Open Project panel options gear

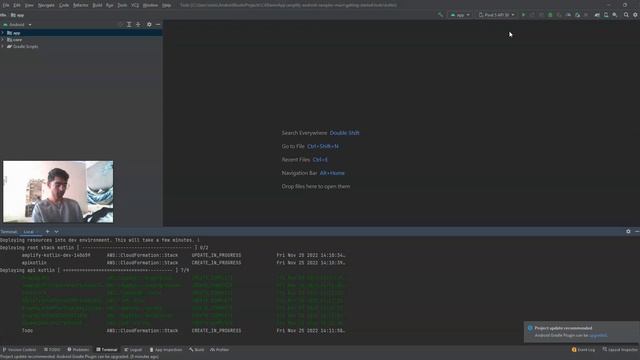pos(149,24)
